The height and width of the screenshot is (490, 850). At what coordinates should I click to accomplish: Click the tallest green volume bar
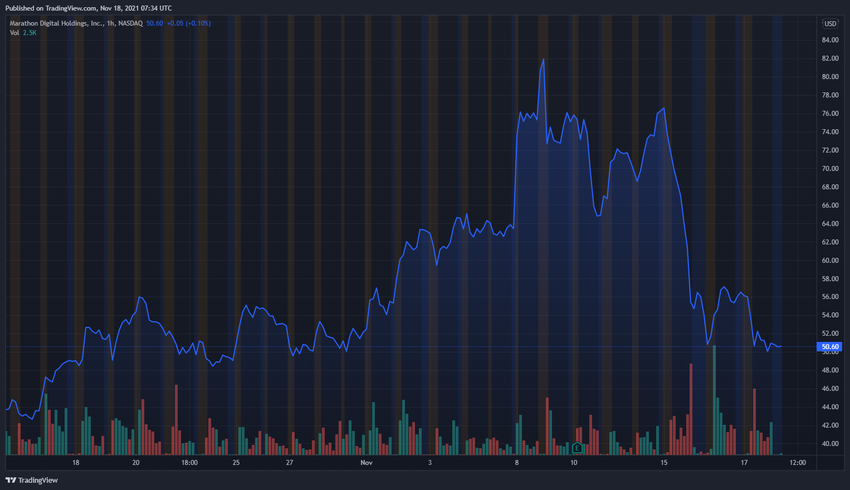coord(714,400)
